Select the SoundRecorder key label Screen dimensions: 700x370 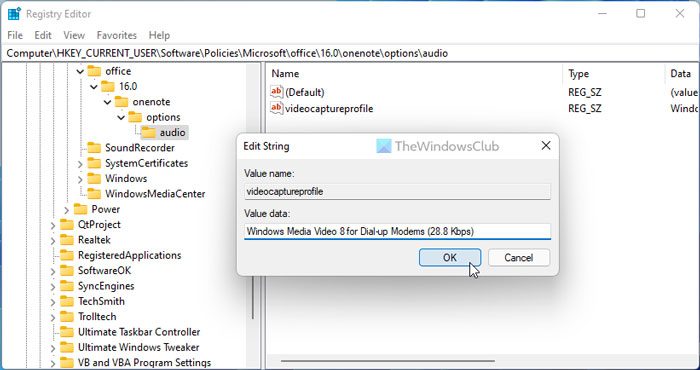(x=140, y=148)
